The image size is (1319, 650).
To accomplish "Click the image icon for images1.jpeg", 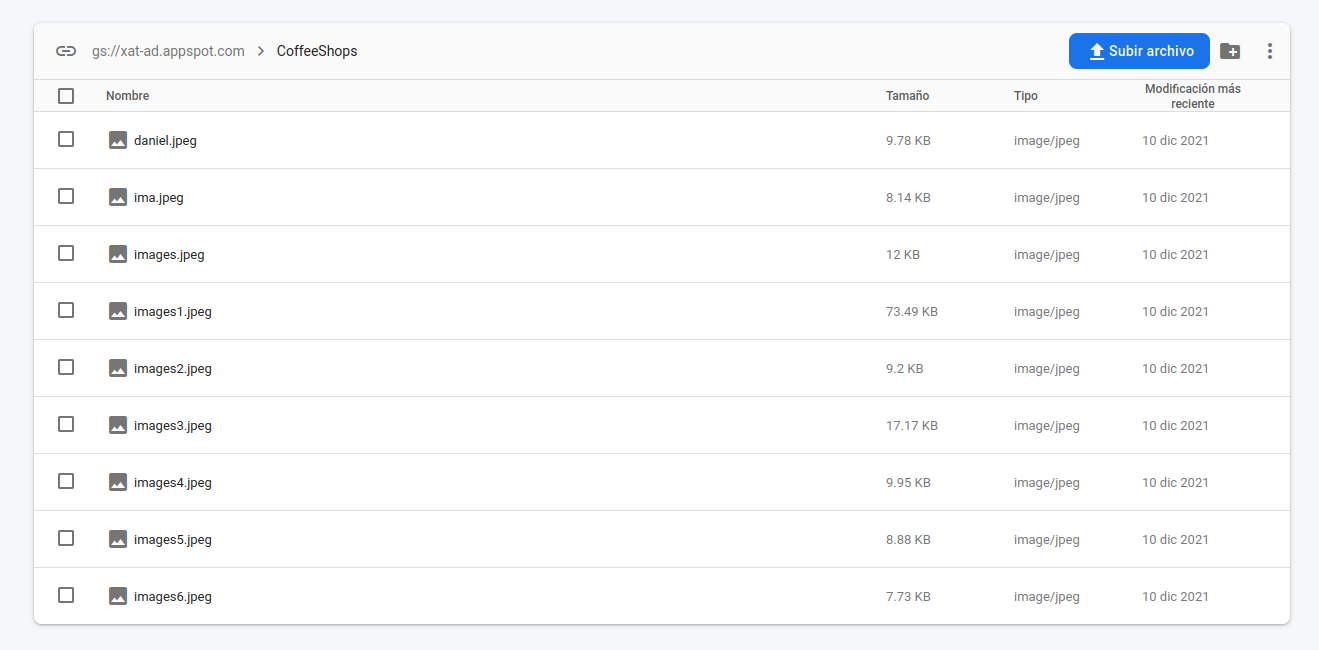I will click(x=118, y=311).
